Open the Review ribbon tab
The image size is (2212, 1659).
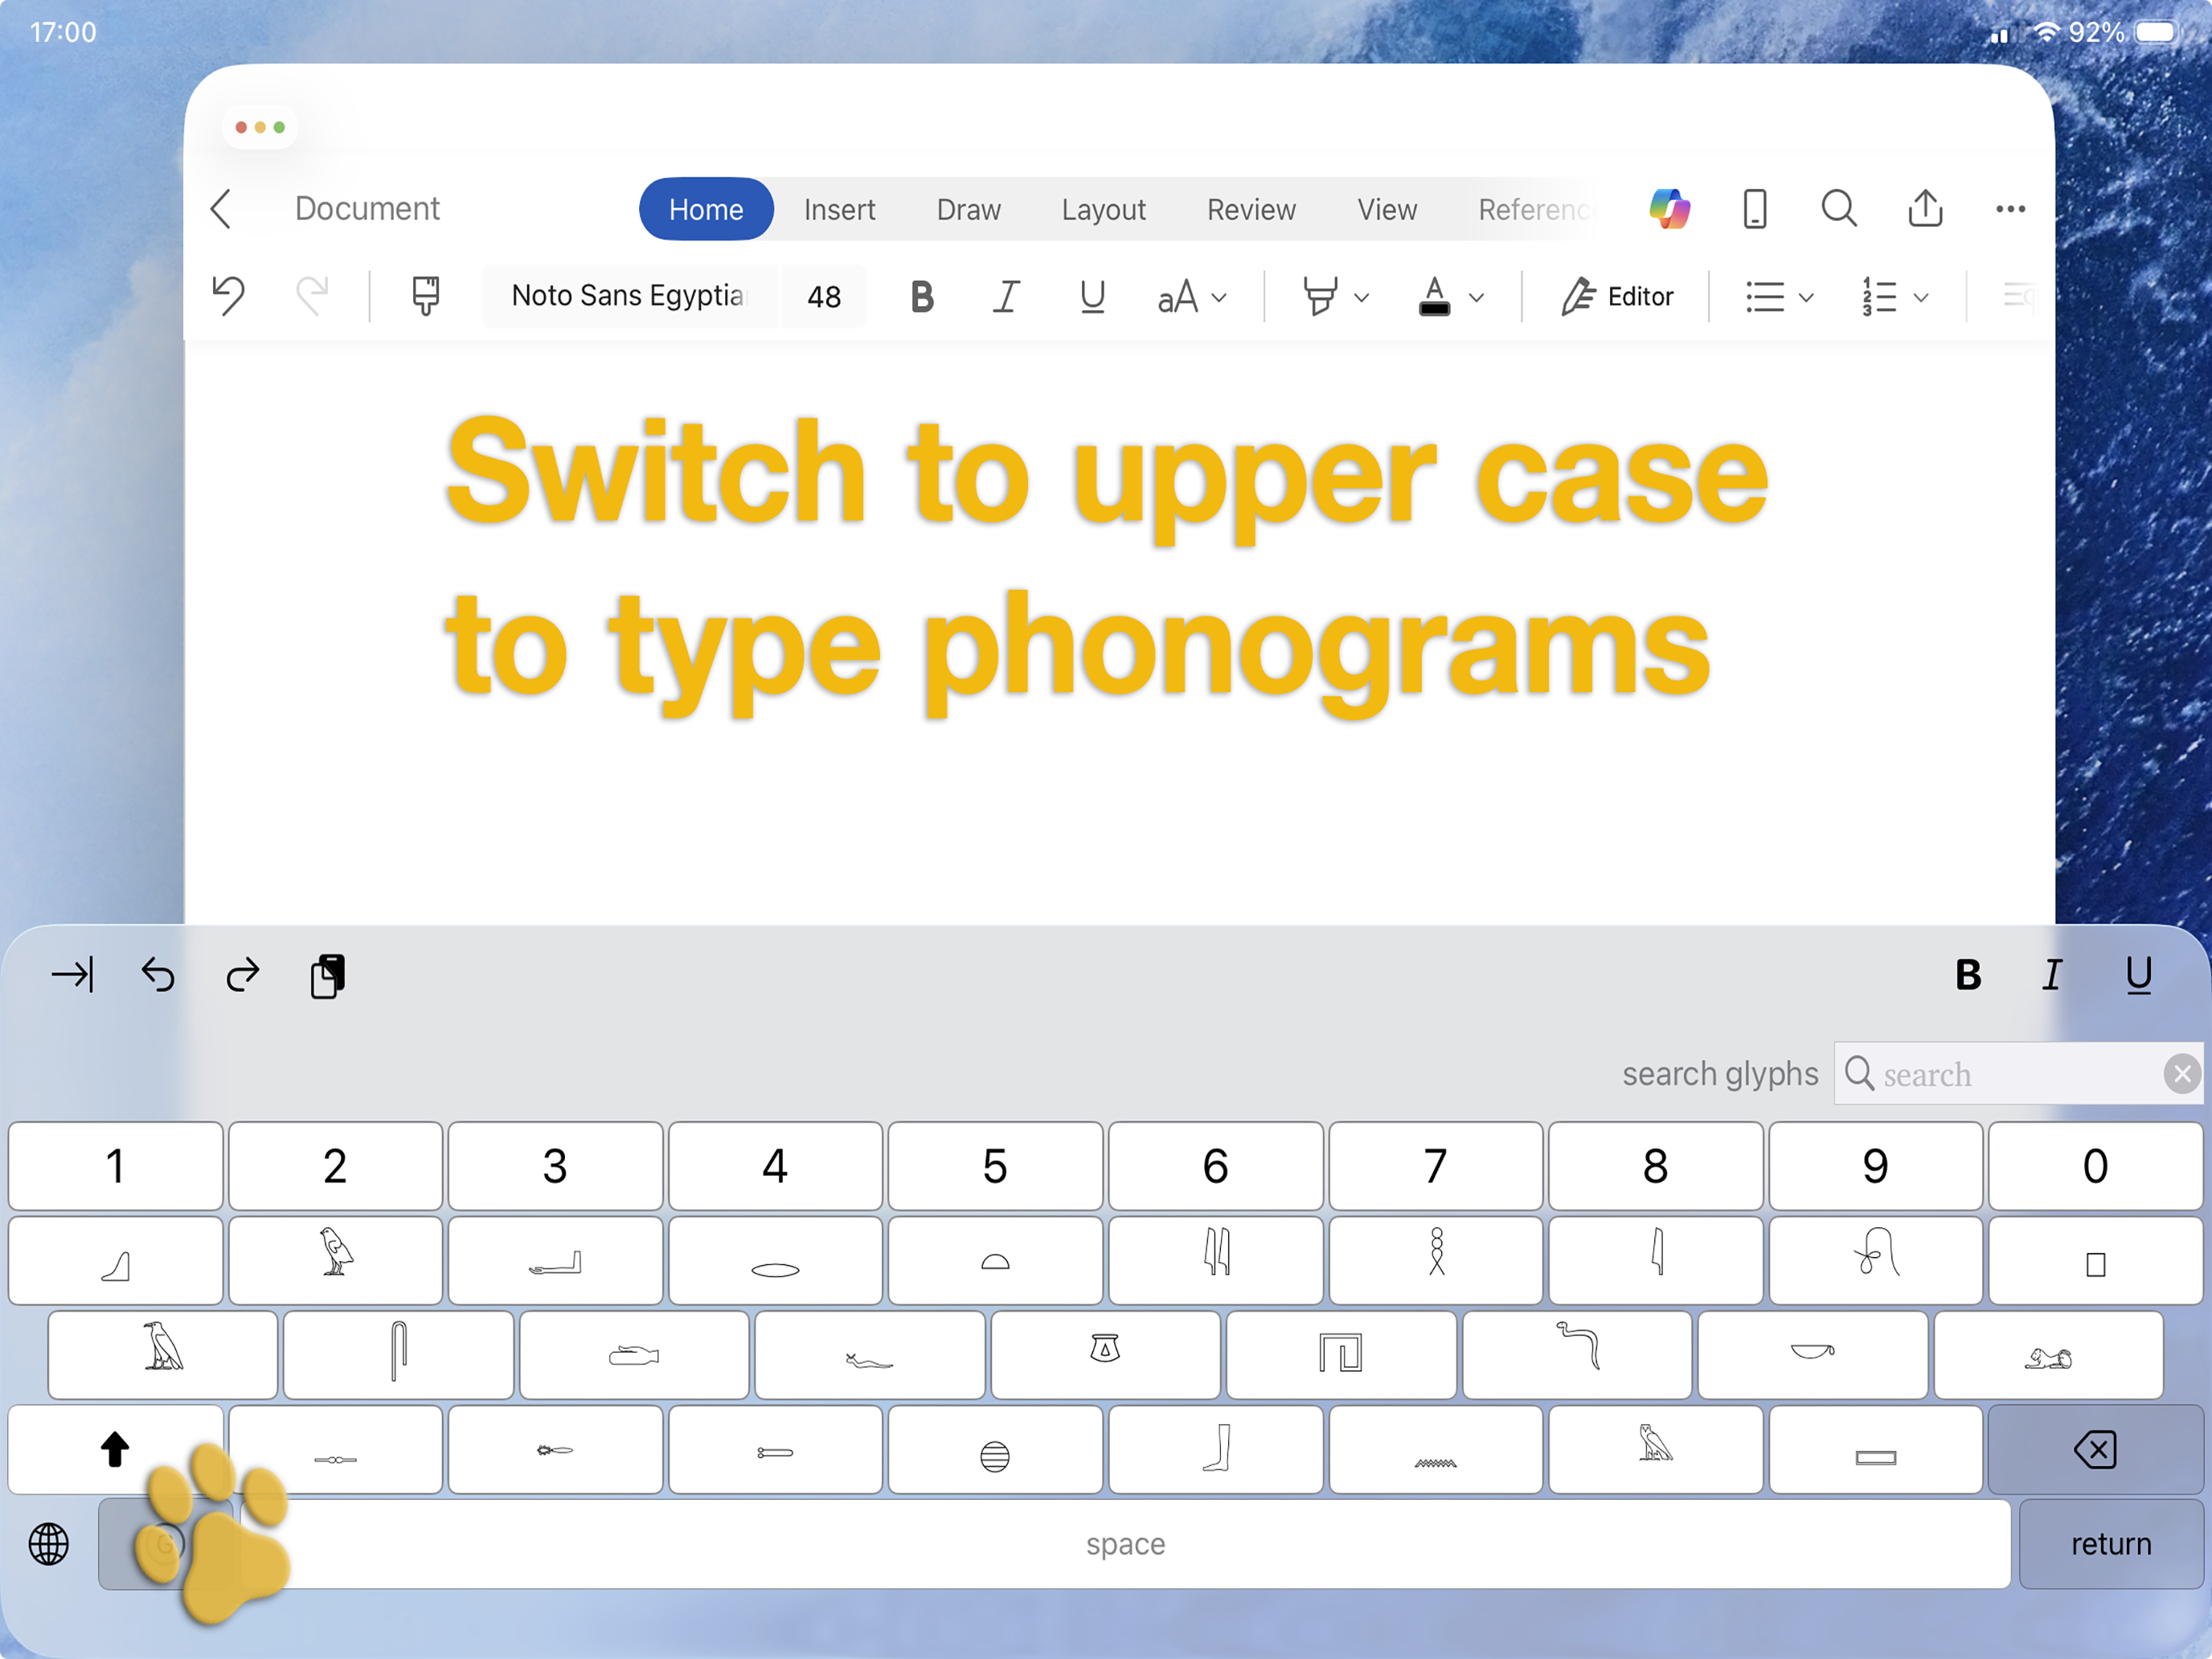(1251, 209)
